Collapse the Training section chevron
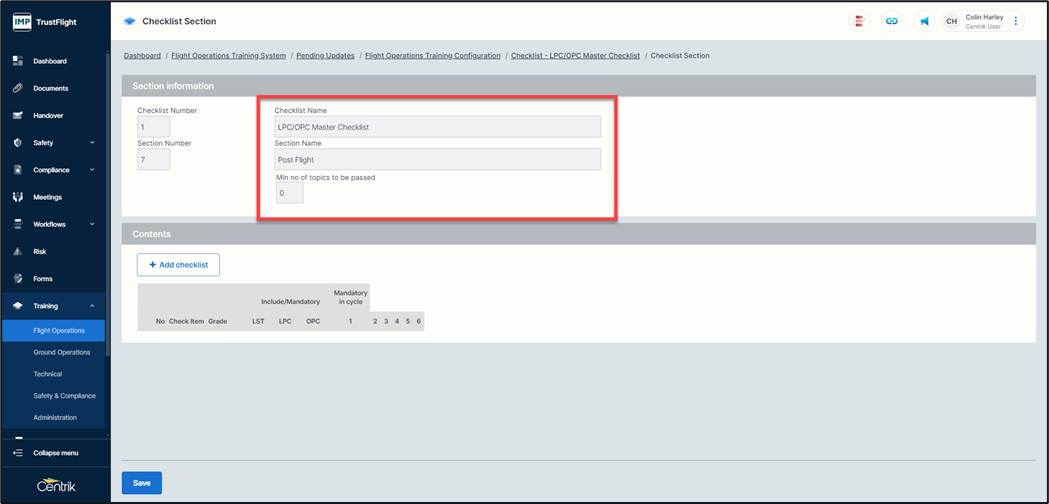1049x504 pixels. pyautogui.click(x=92, y=306)
